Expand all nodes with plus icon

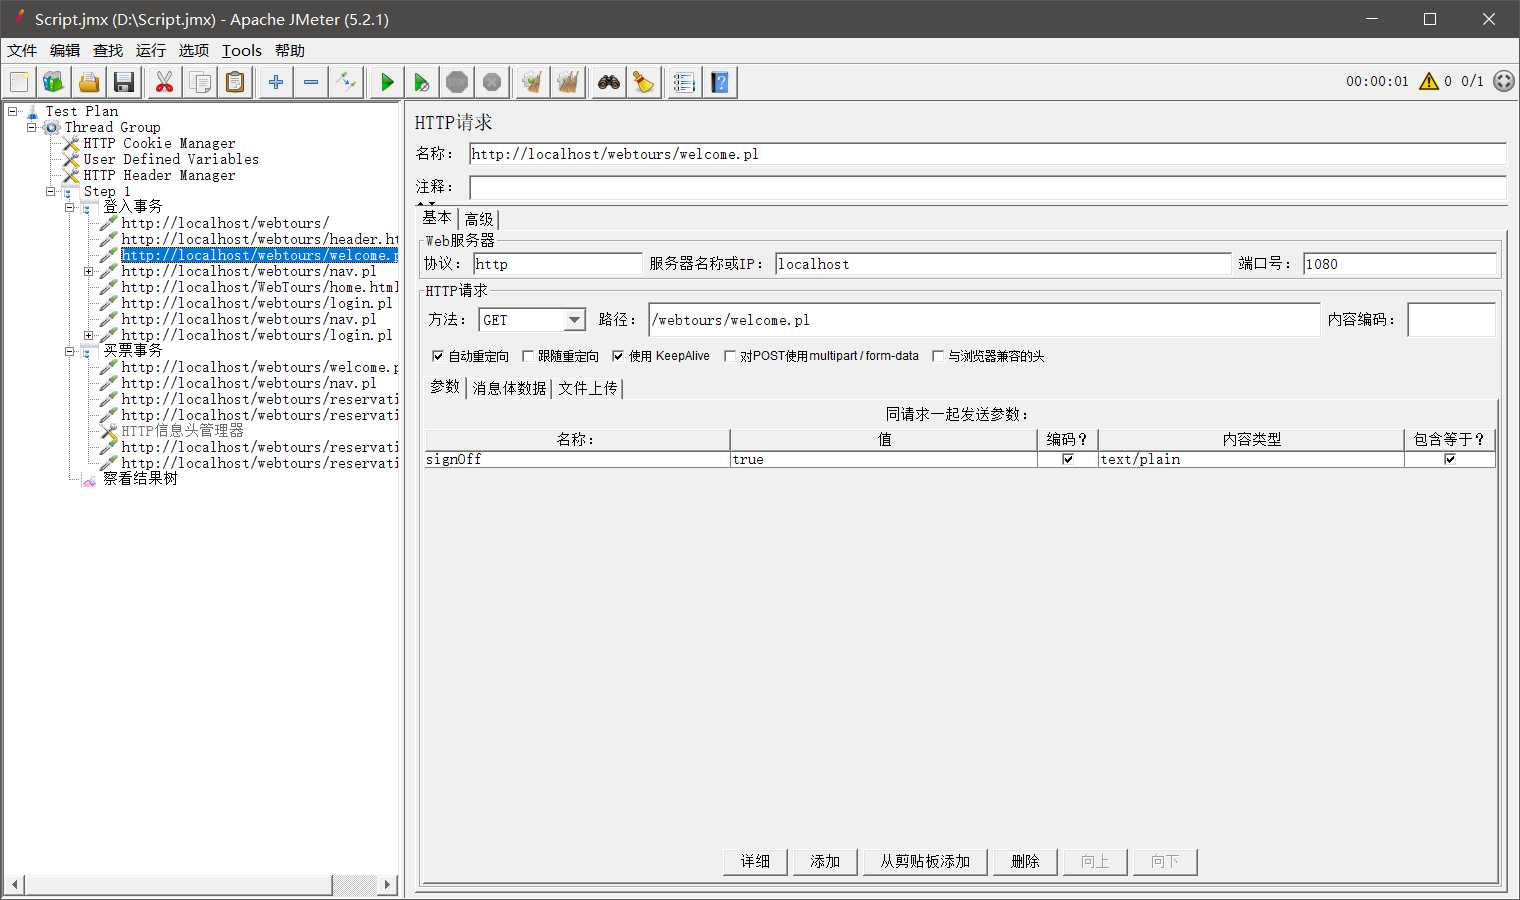[x=276, y=82]
